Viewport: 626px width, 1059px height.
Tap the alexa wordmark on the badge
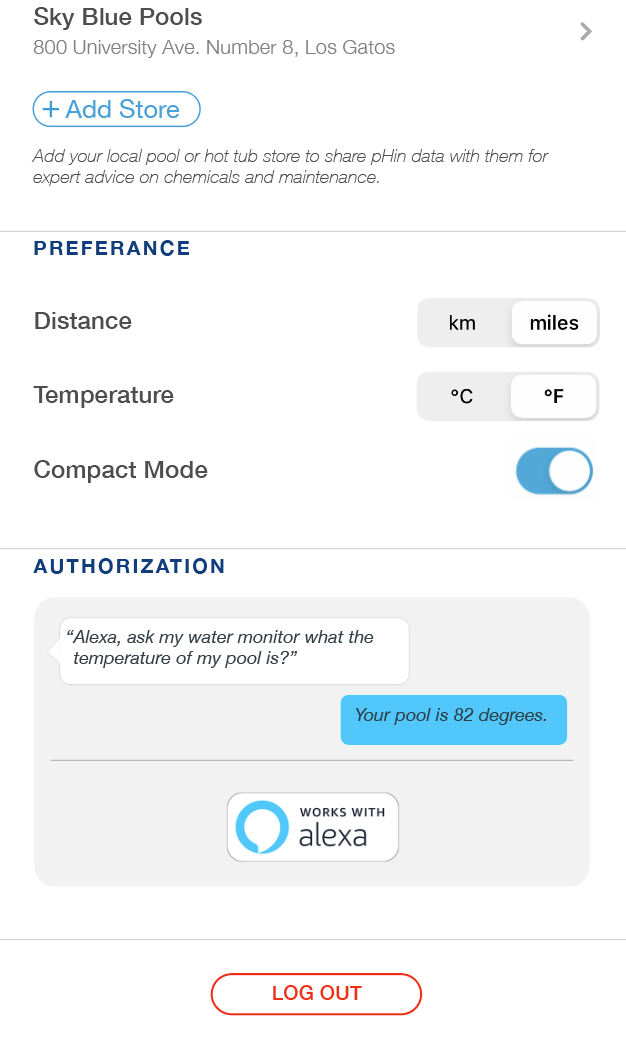(x=333, y=836)
